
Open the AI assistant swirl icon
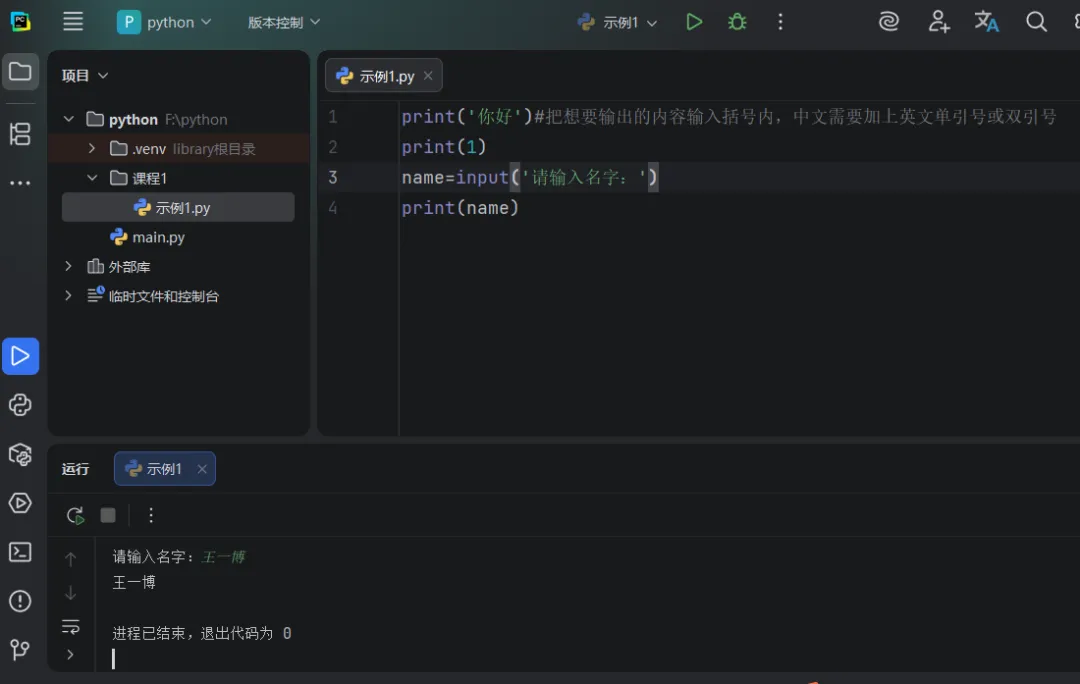889,22
